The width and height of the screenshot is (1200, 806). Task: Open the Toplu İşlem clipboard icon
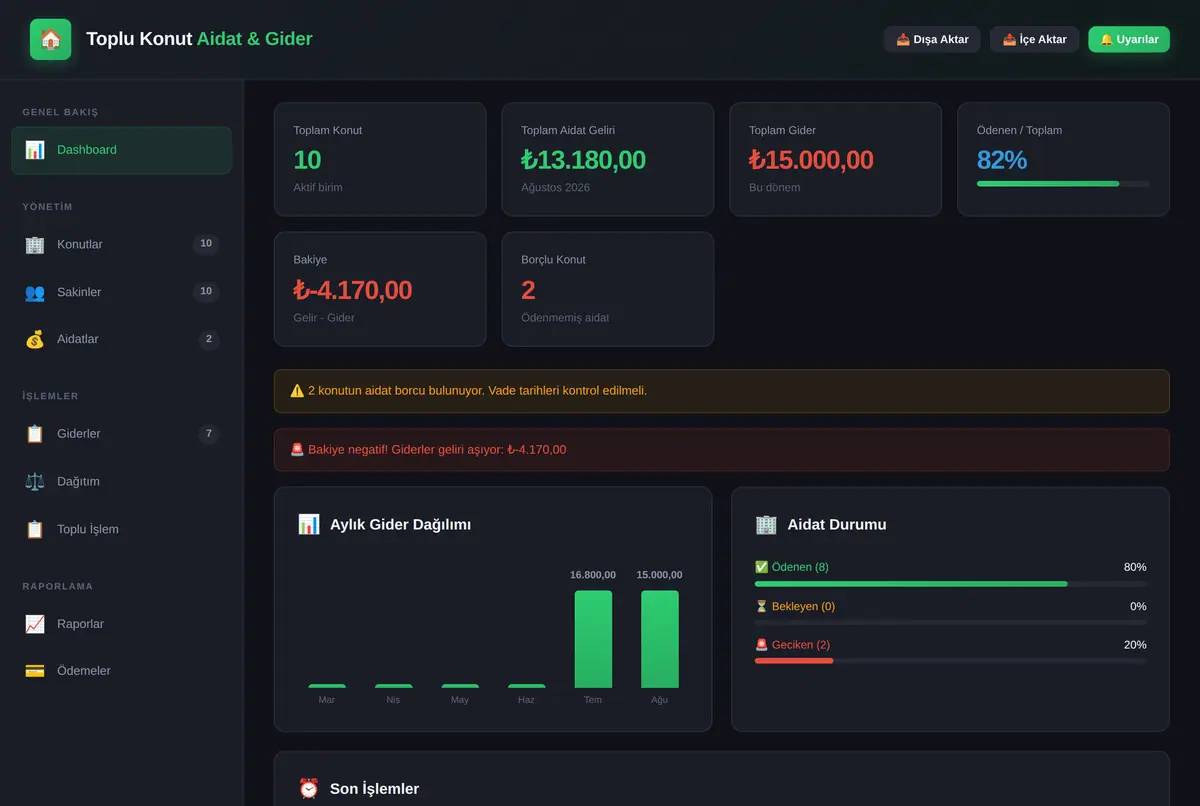[x=35, y=529]
